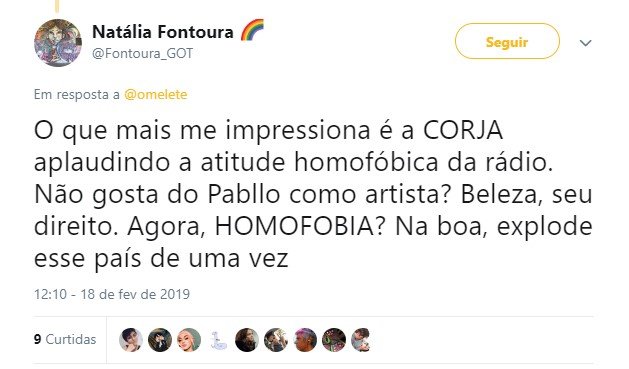Open the fifth liker avatar with long brown hair
This screenshot has height=369, width=629.
coord(247,340)
